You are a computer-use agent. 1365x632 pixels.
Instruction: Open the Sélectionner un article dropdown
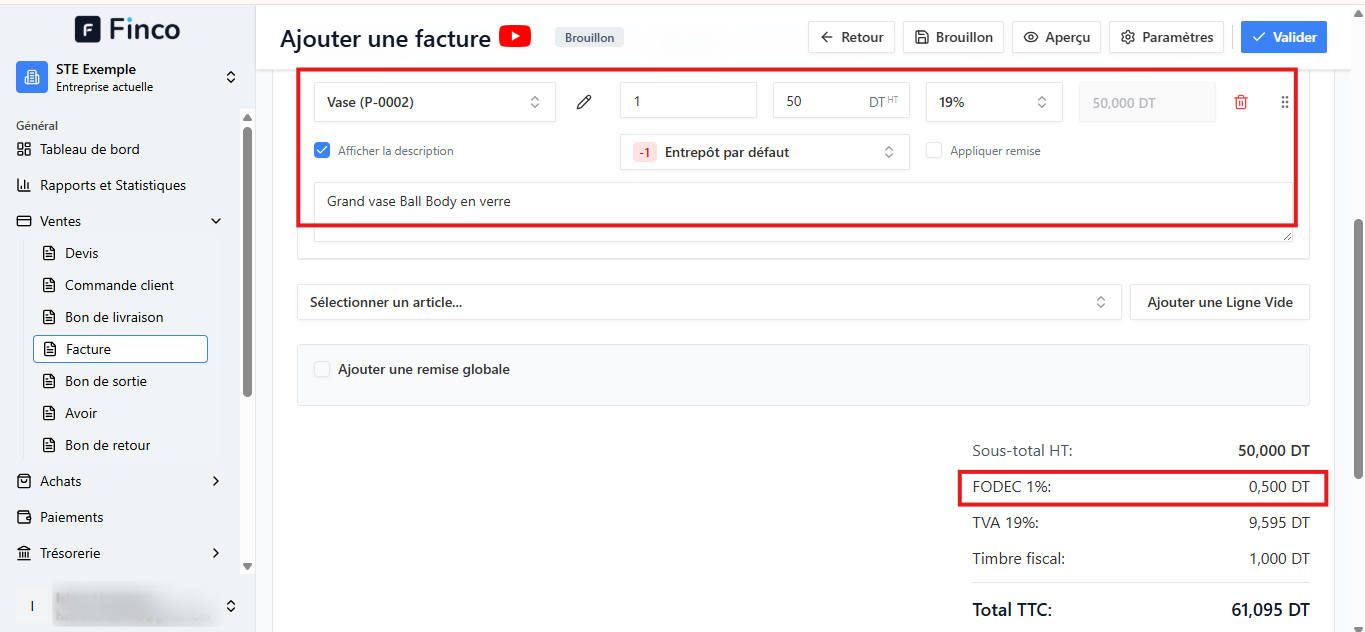click(709, 302)
